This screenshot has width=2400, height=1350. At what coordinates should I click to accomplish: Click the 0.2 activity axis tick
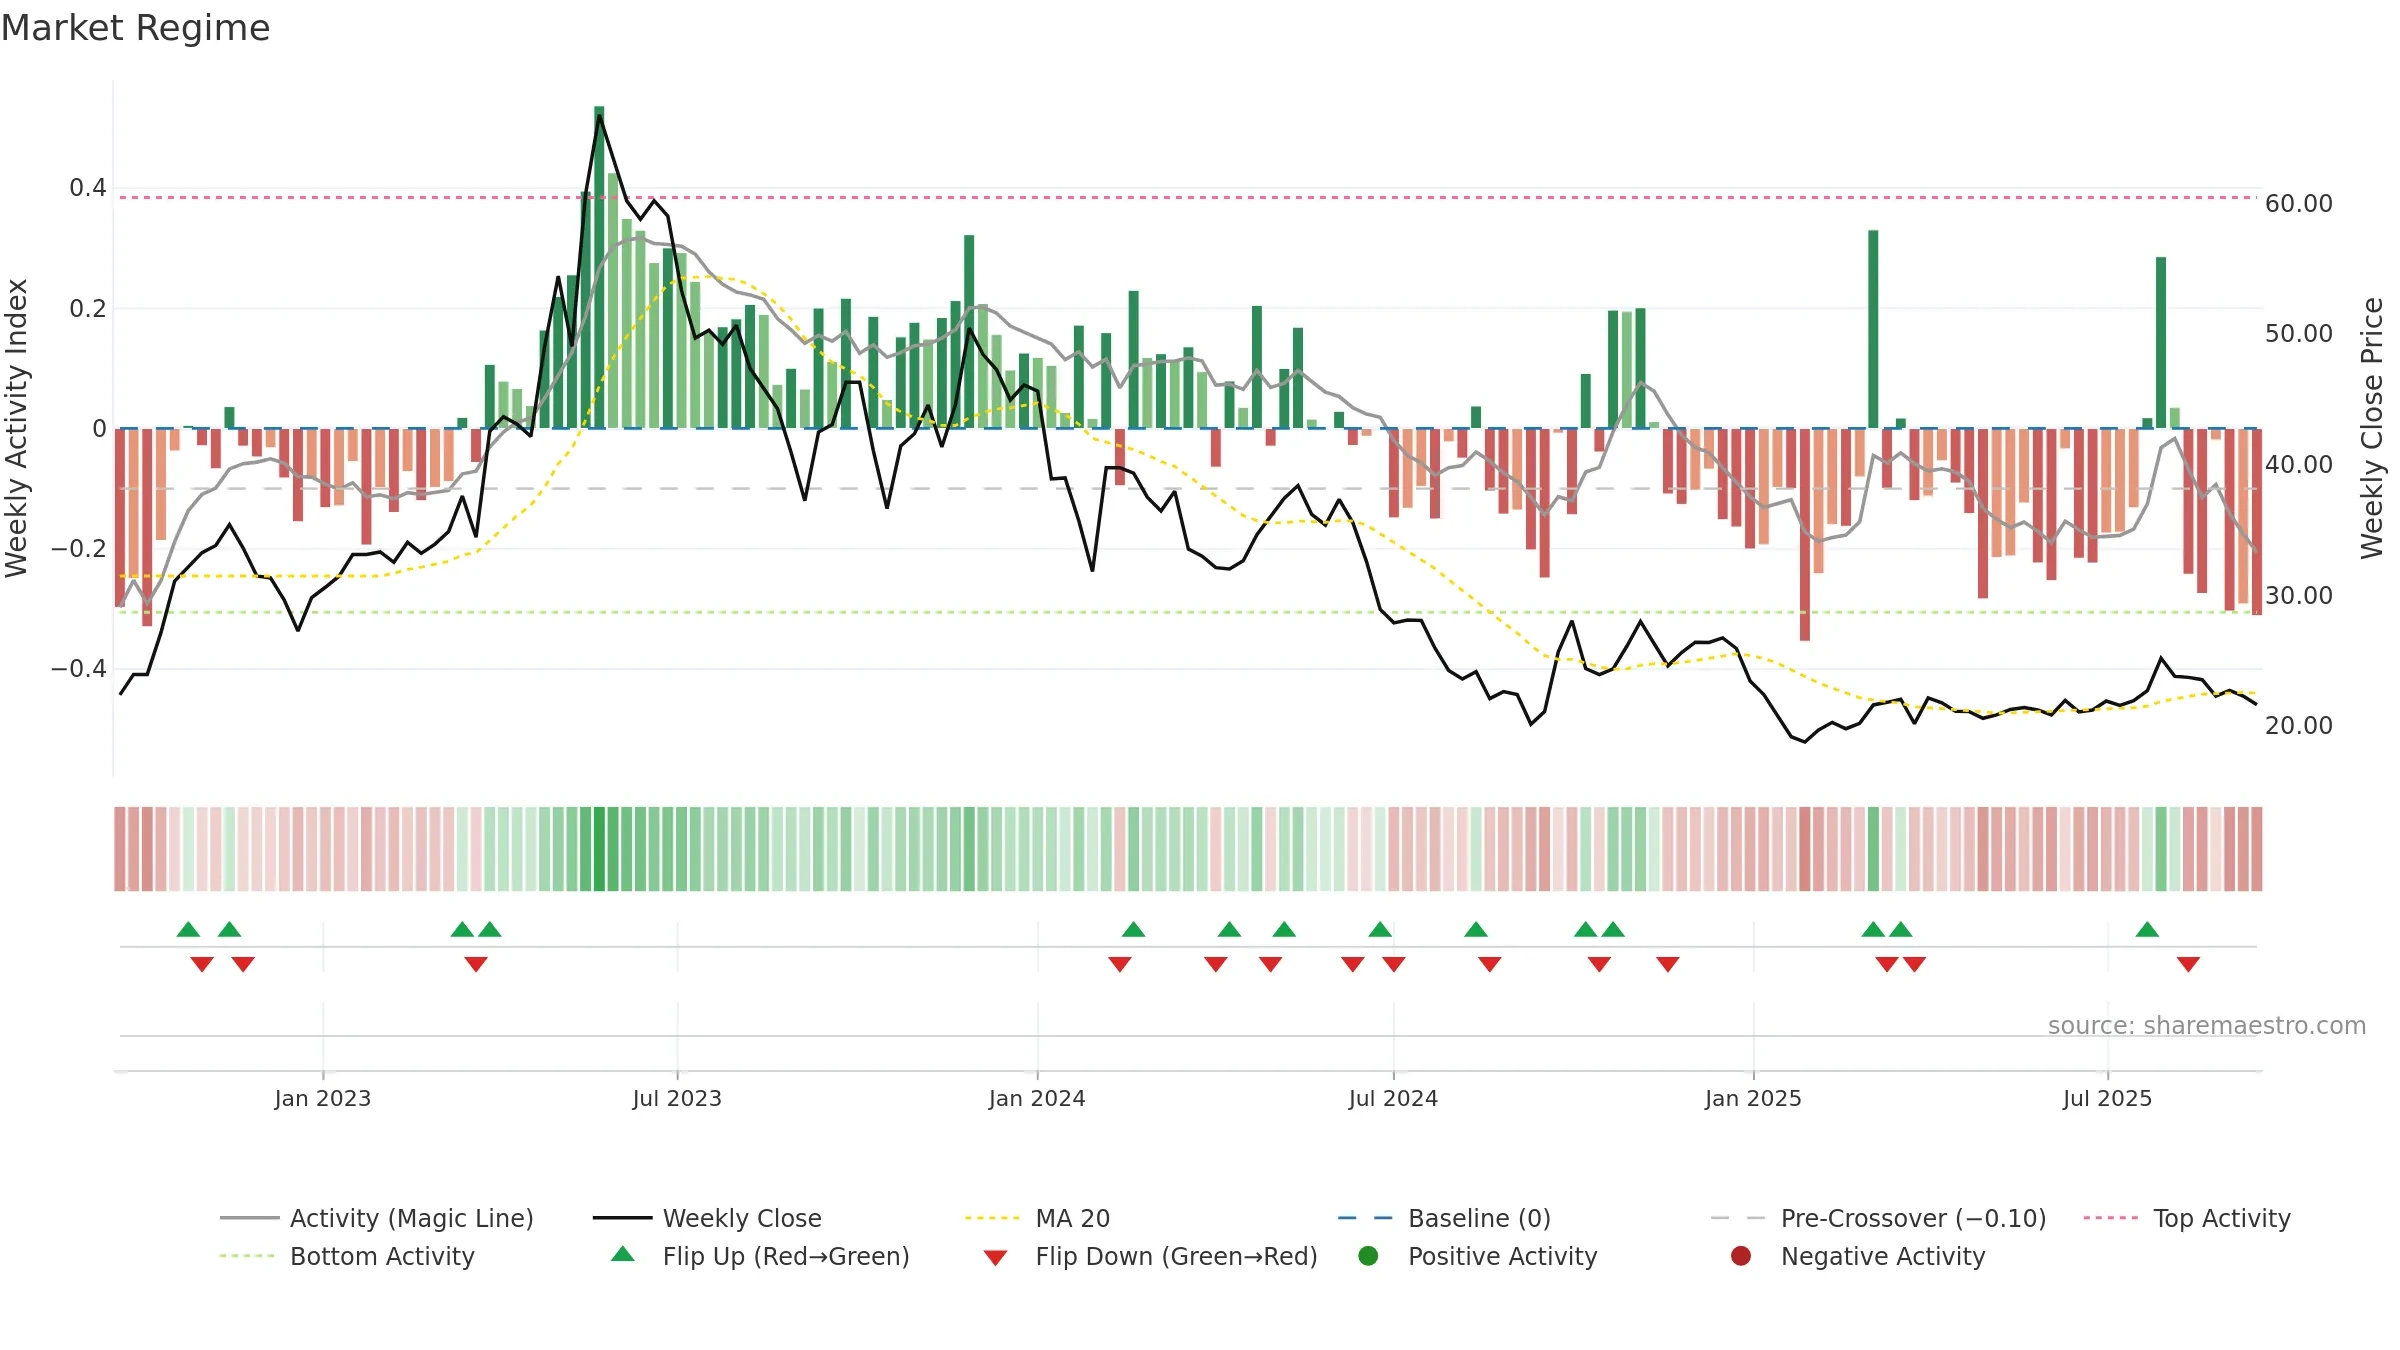(88, 308)
